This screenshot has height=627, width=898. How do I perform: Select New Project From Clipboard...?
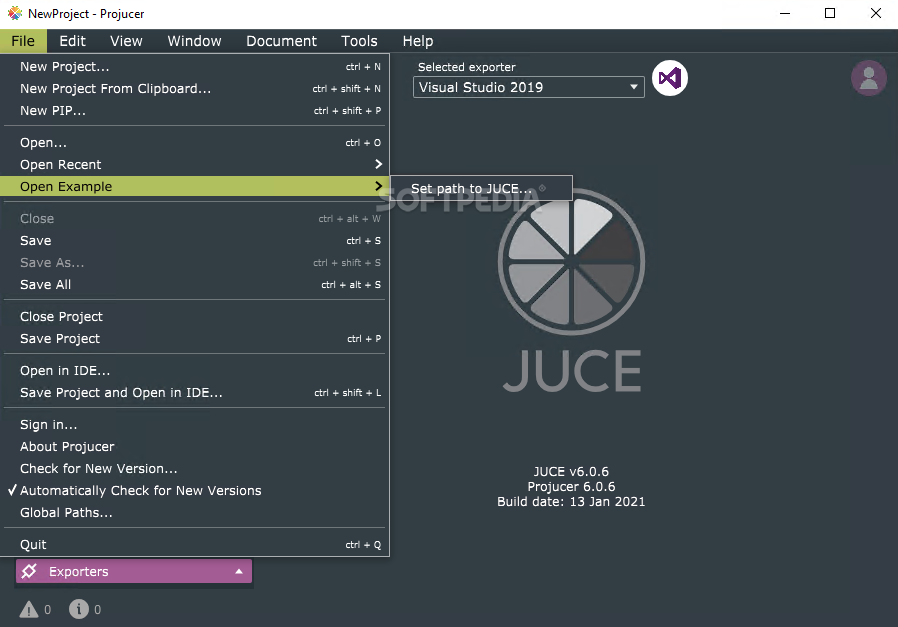[195, 89]
